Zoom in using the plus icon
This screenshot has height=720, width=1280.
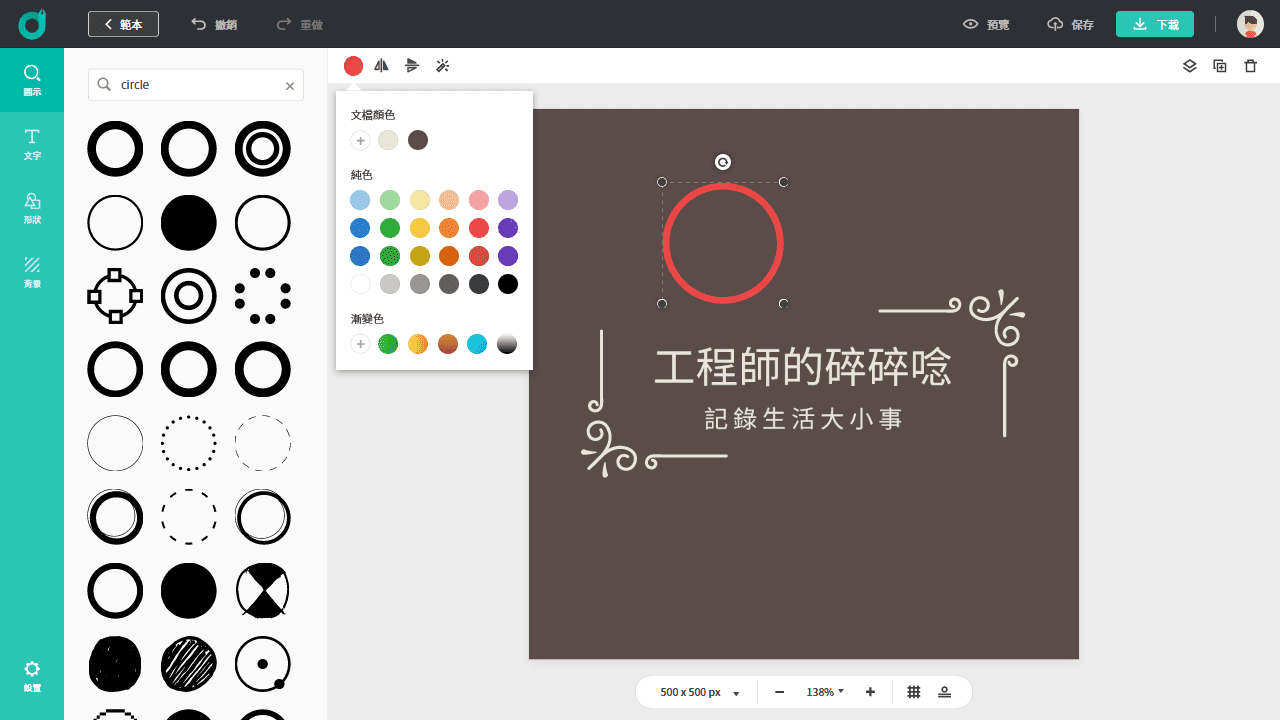(x=869, y=691)
